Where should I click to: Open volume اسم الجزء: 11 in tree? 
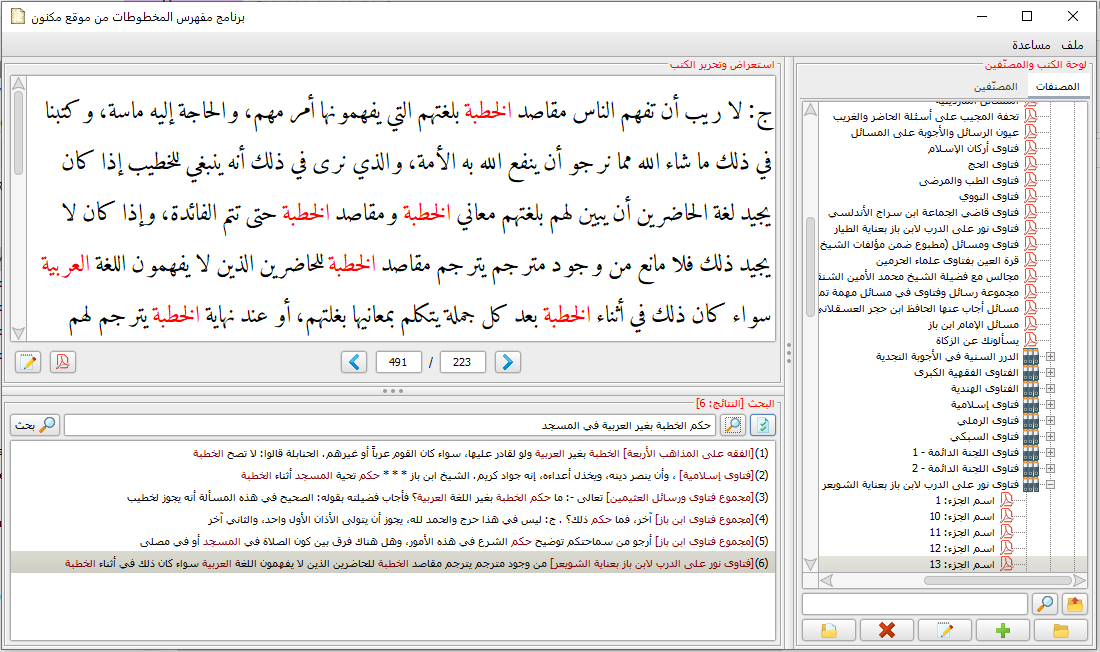[962, 533]
